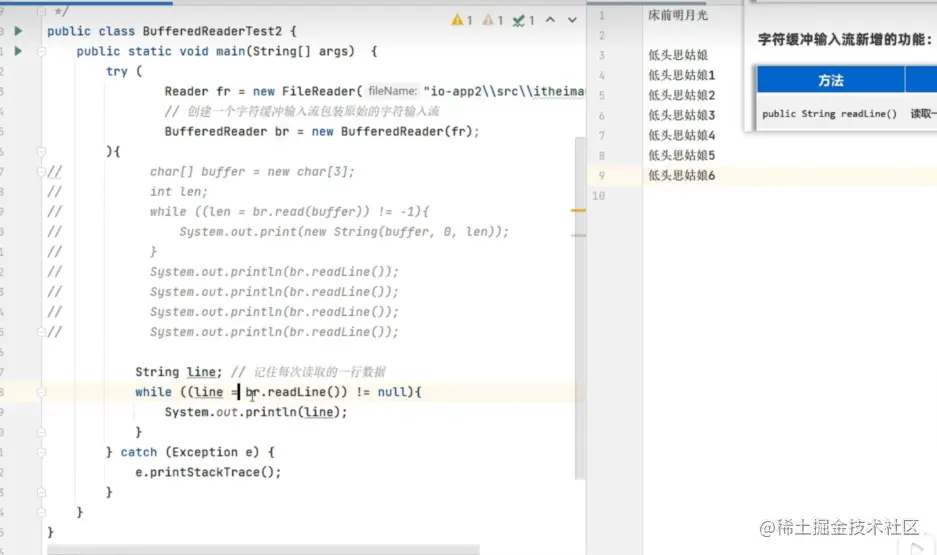Image resolution: width=937 pixels, height=555 pixels.
Task: Collapse the while loop fold marker
Action: [41, 393]
